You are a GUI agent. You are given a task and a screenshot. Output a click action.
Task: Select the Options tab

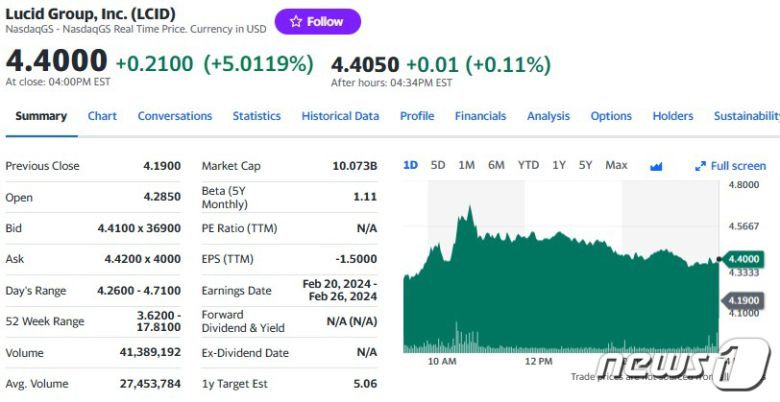coord(611,116)
